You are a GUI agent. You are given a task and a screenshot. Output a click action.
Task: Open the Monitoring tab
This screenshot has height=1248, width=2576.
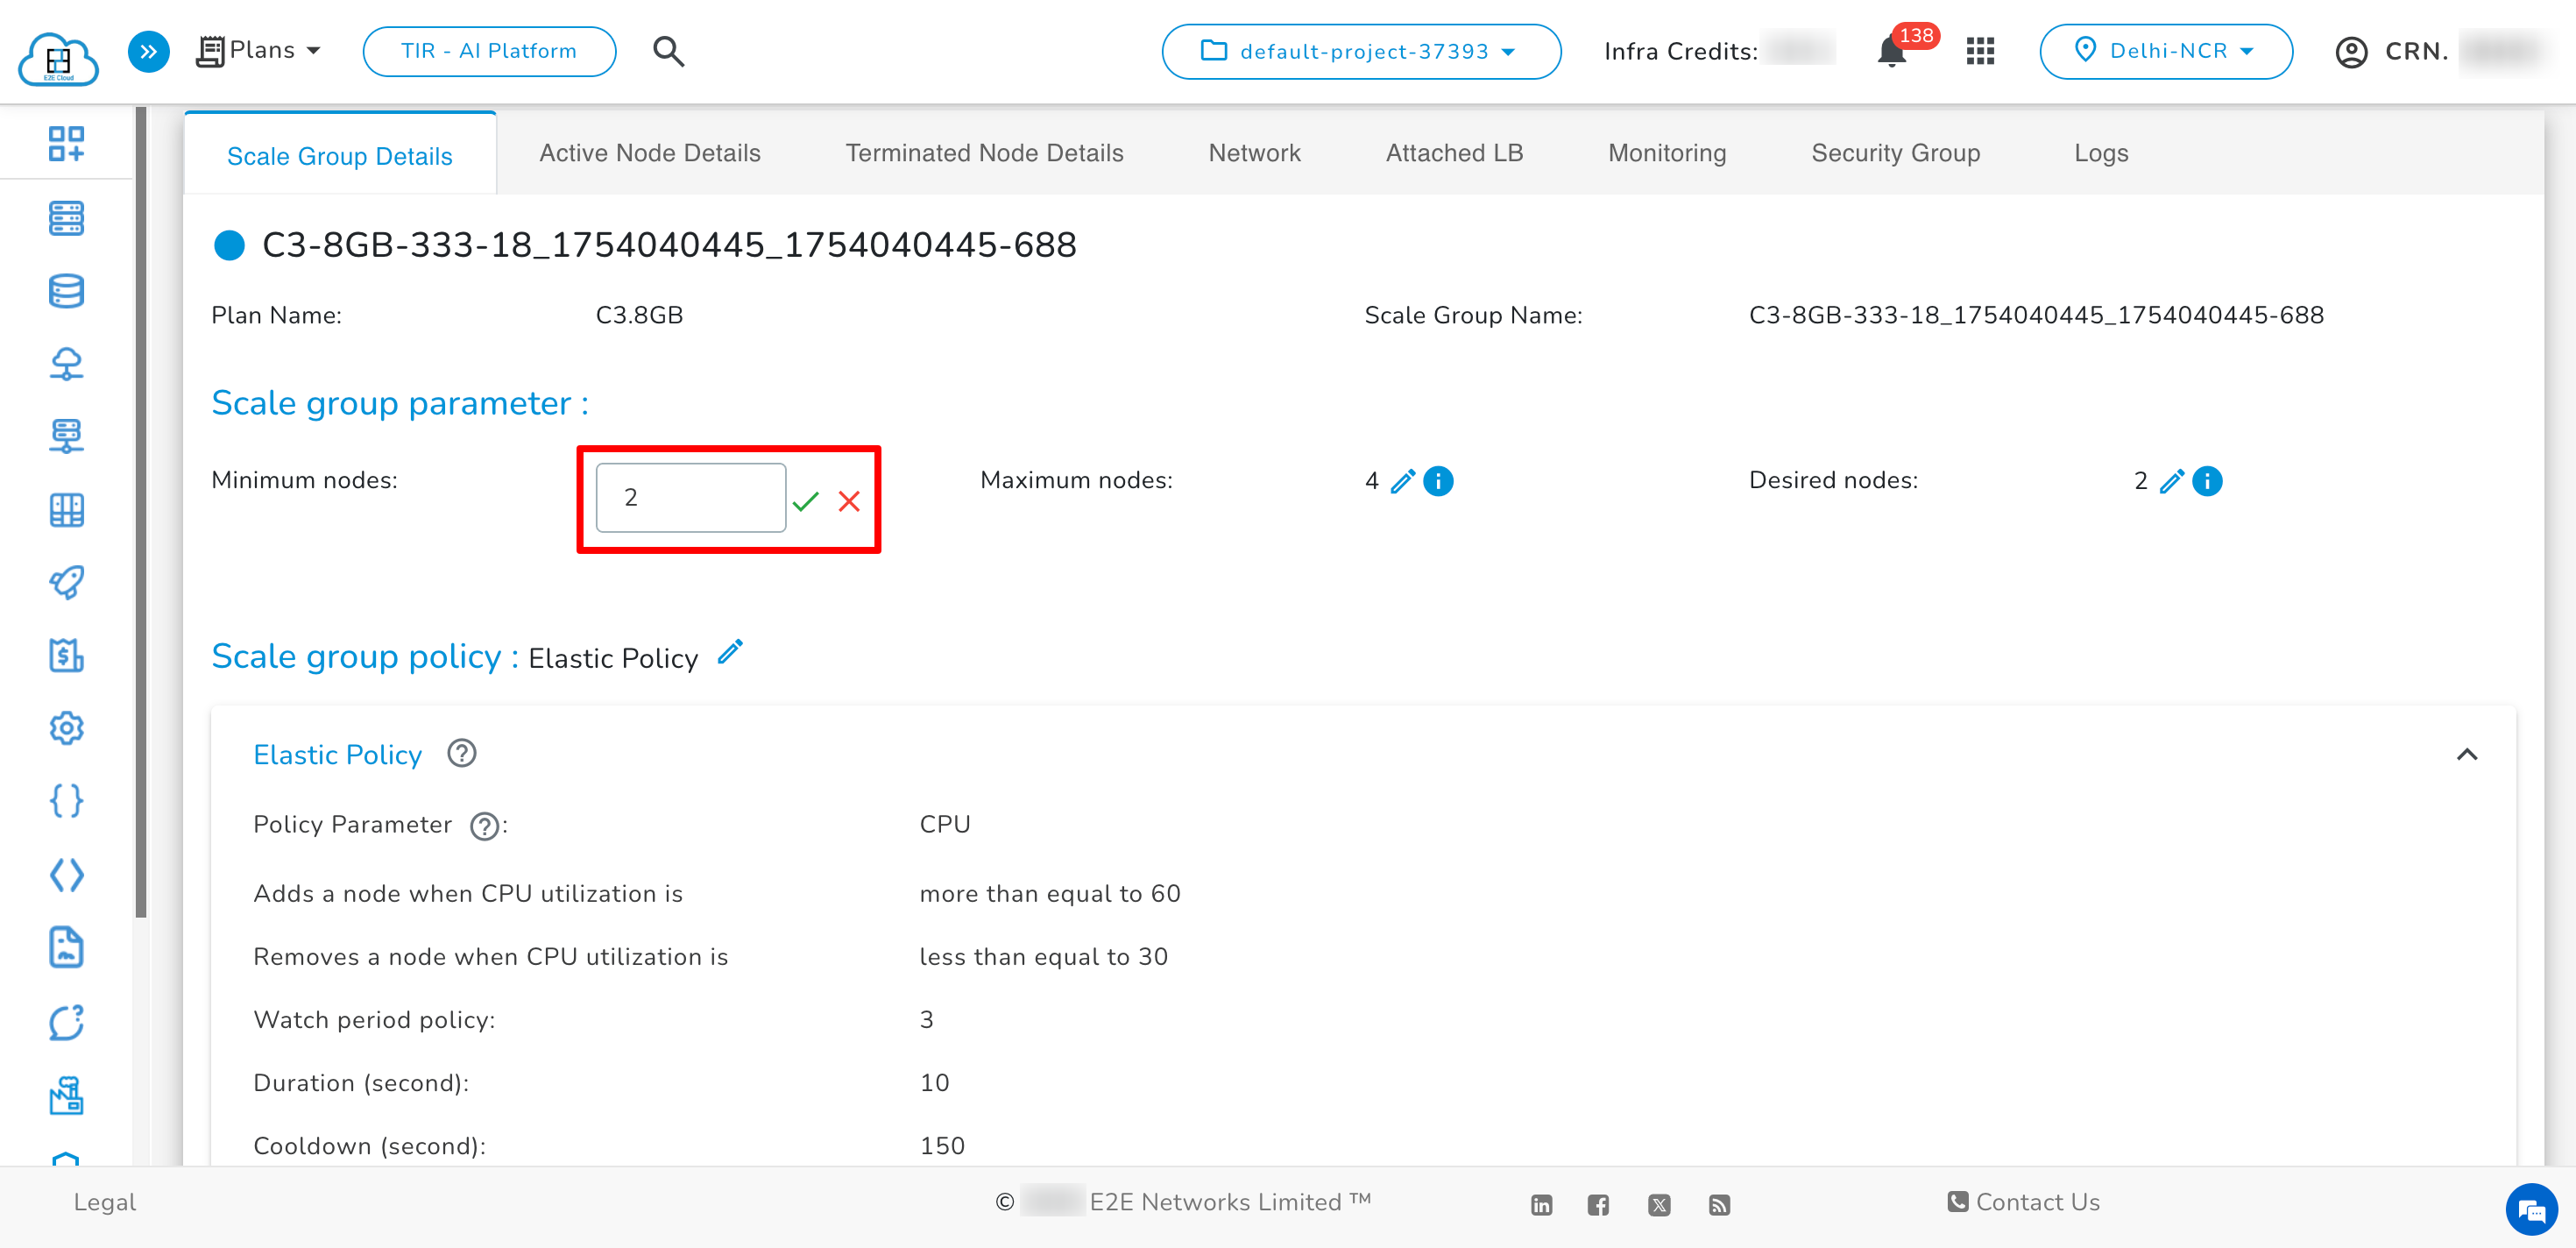point(1666,152)
